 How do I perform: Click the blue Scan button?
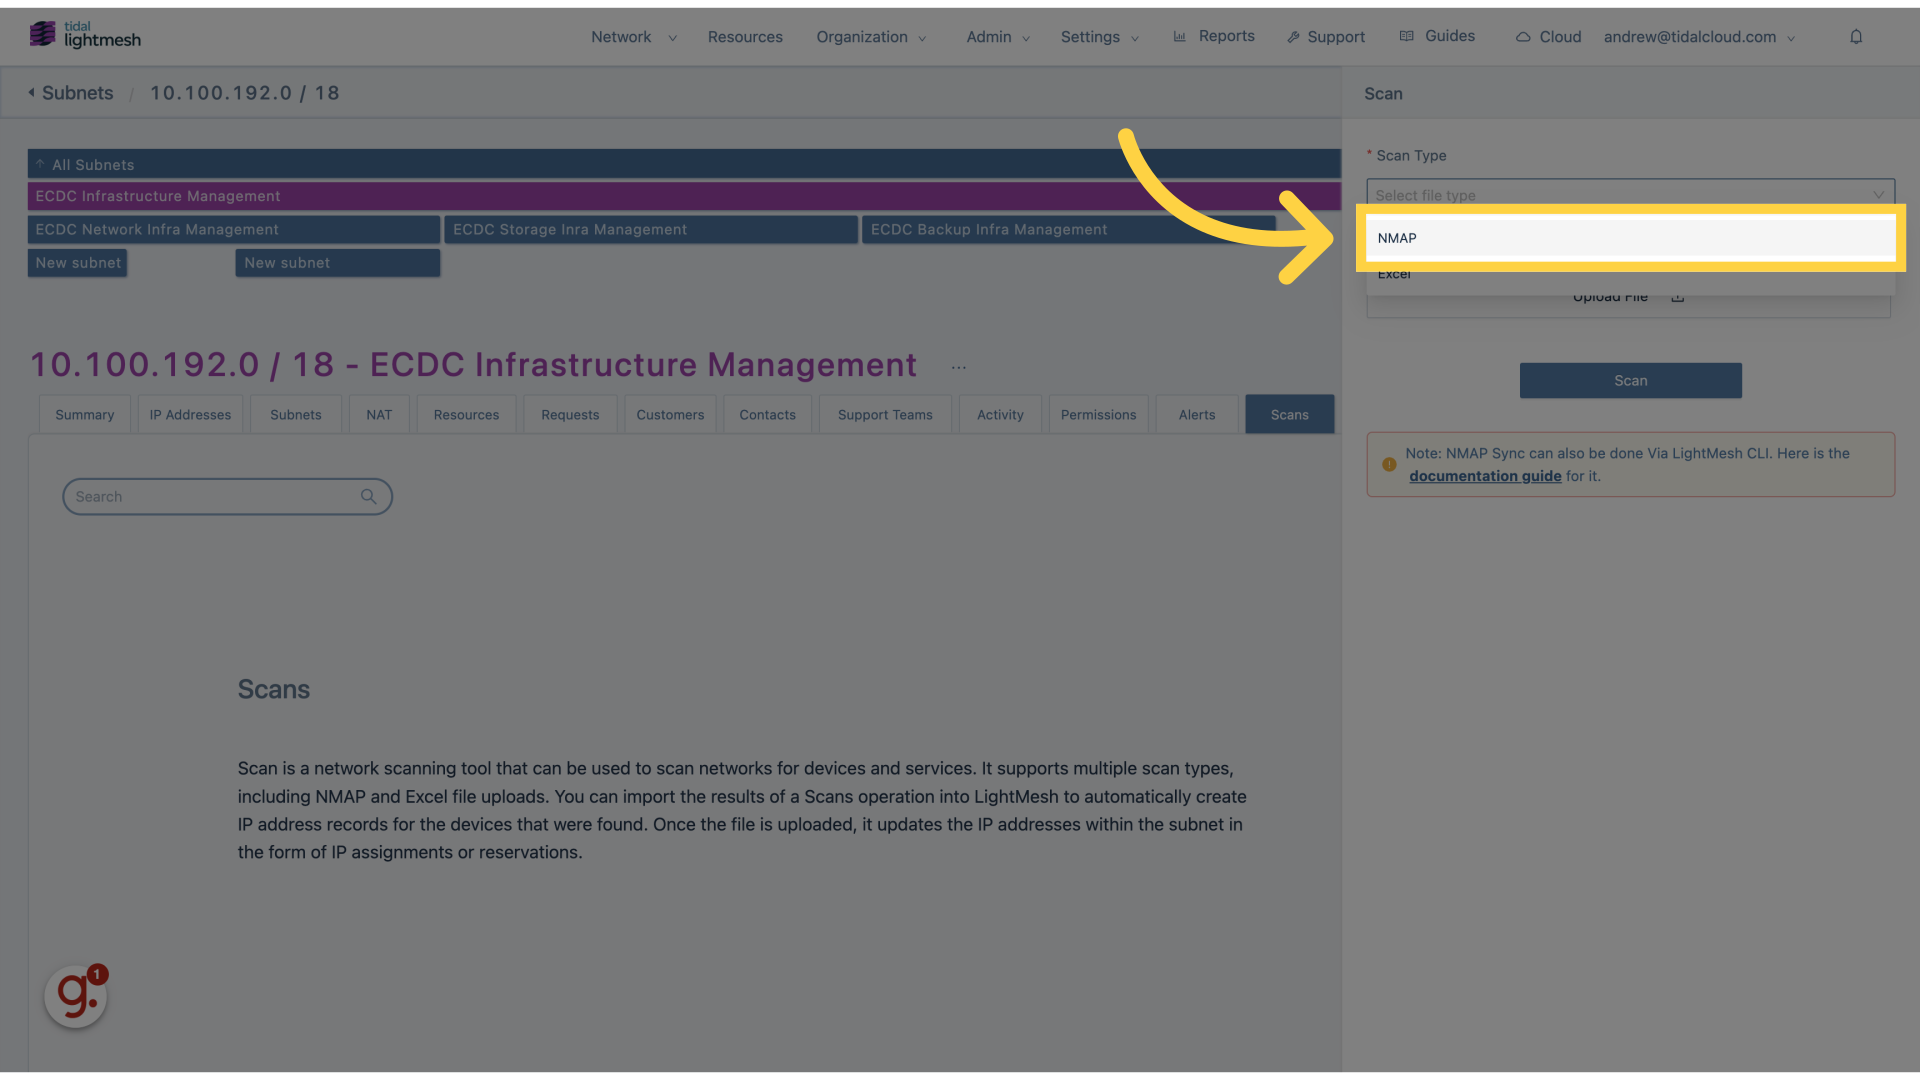tap(1630, 381)
